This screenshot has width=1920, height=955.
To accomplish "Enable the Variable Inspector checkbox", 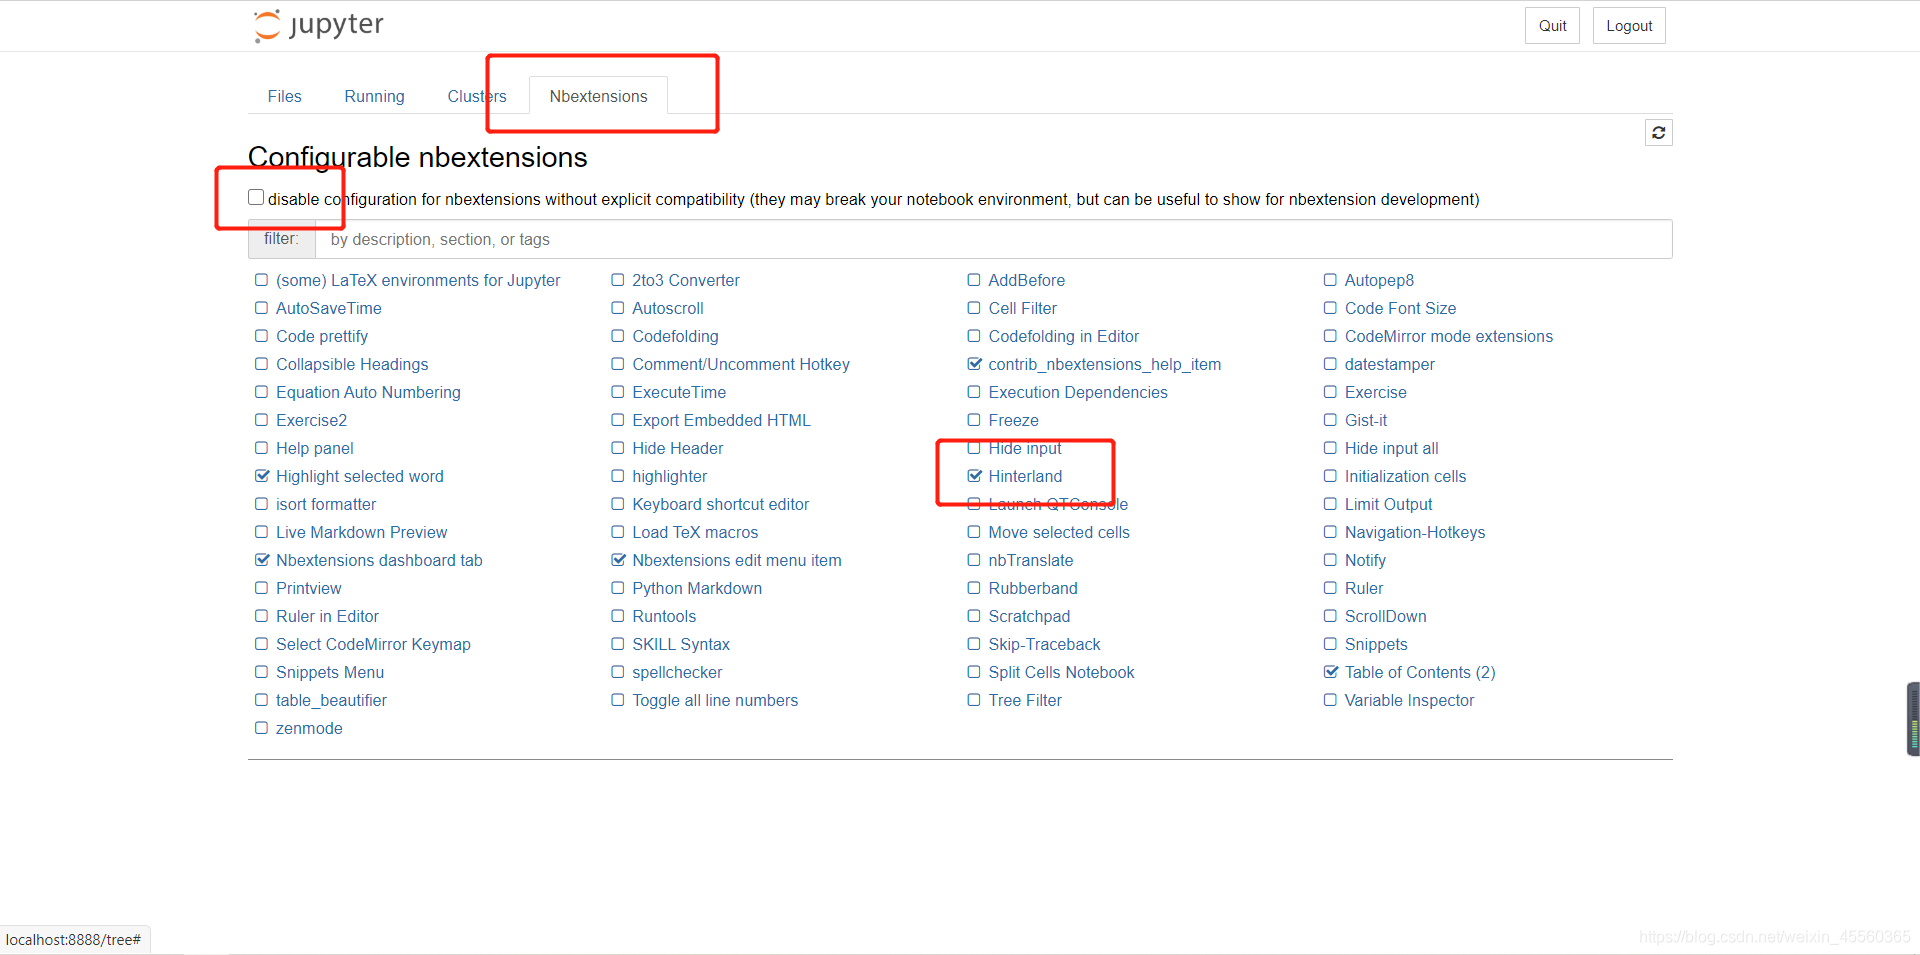I will (1330, 700).
